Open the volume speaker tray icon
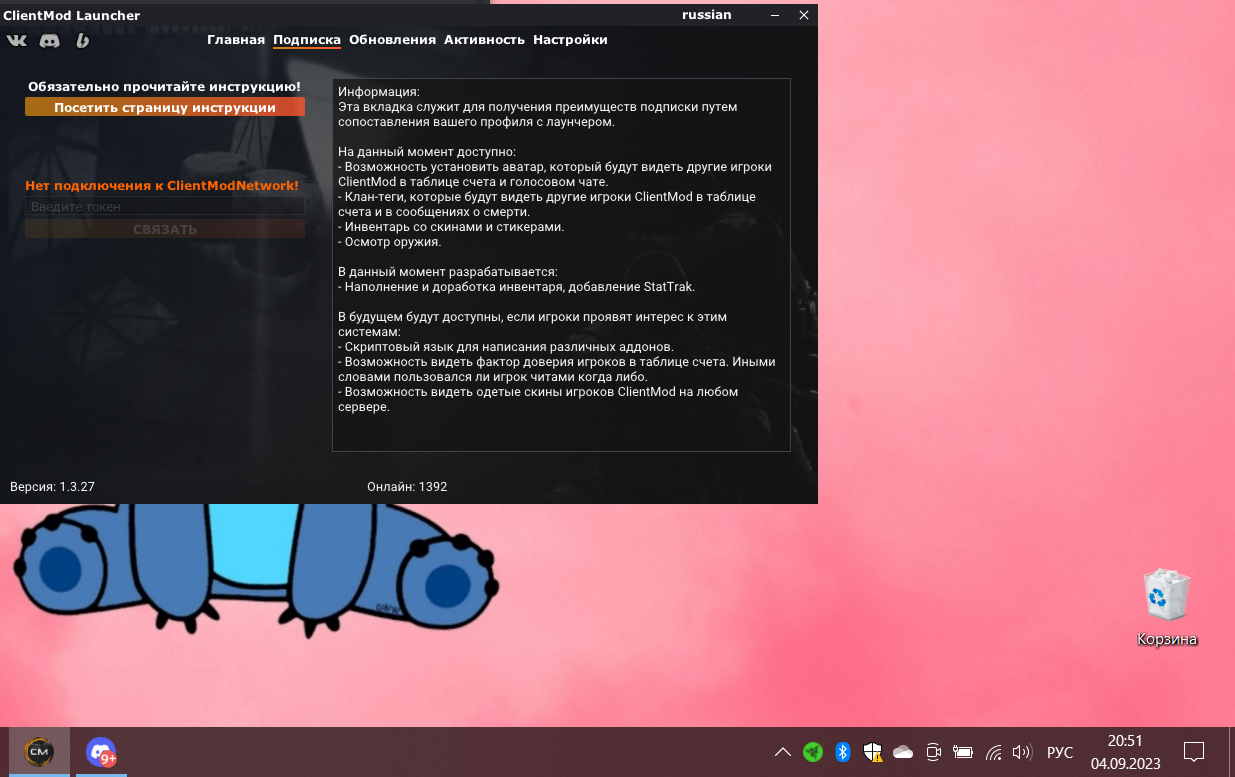This screenshot has width=1235, height=777. point(1021,752)
